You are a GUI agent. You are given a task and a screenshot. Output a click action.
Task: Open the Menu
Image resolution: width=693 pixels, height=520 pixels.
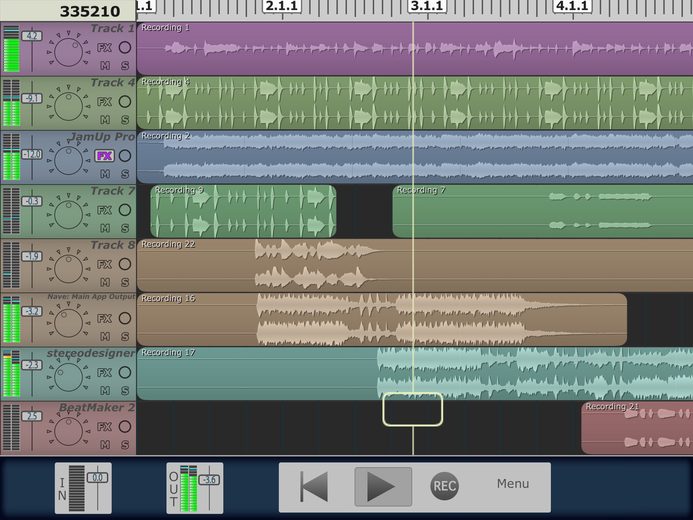pos(513,484)
